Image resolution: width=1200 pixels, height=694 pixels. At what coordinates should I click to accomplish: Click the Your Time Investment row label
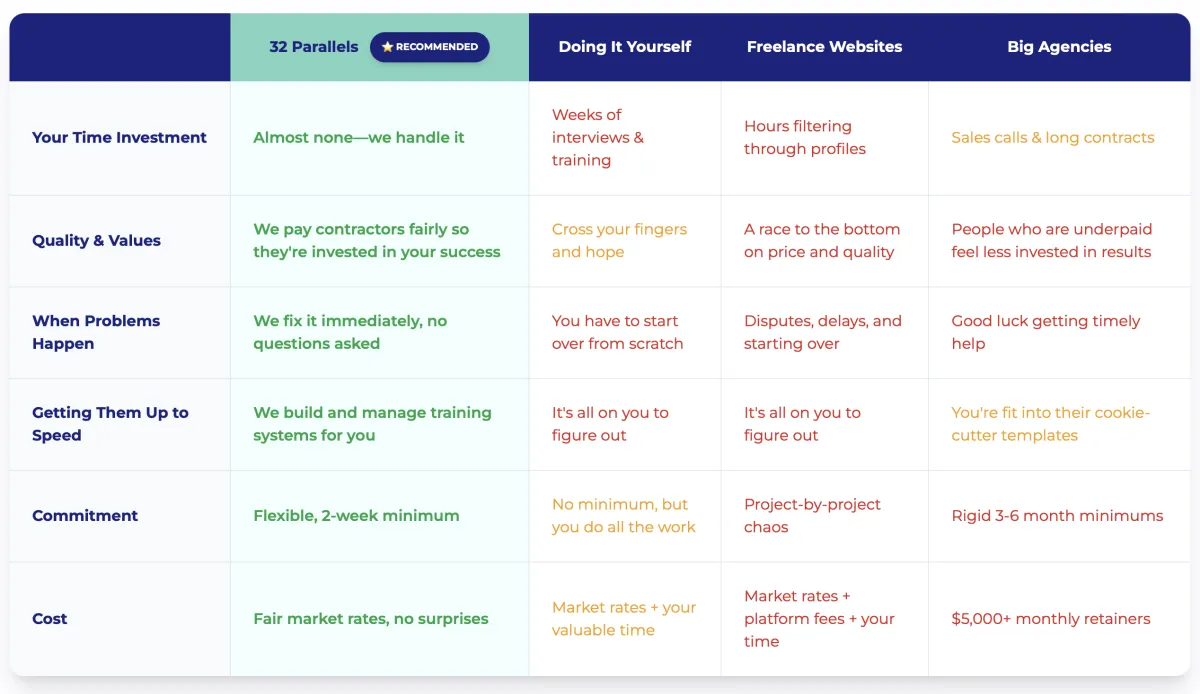click(x=119, y=138)
